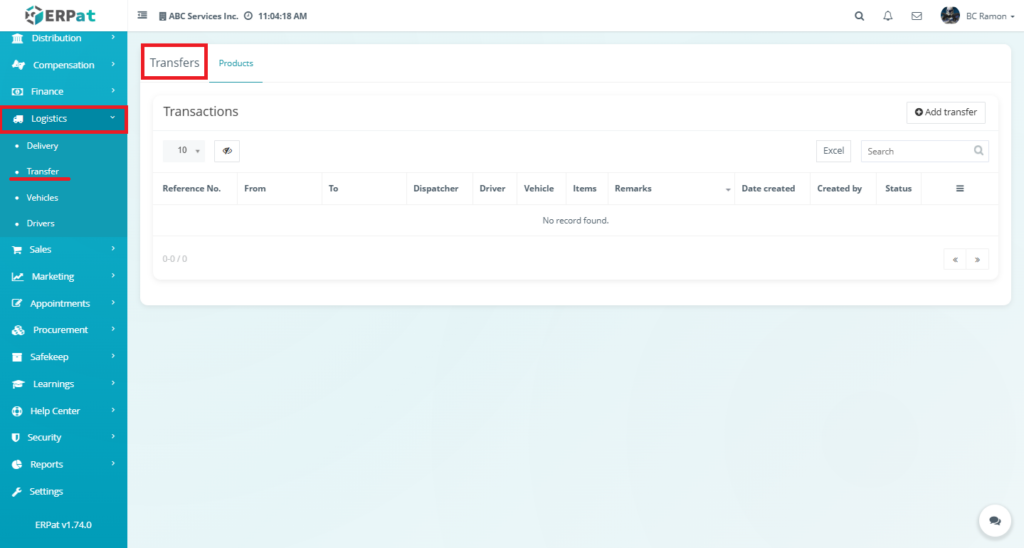Open the BC Ramon user menu
Viewport: 1024px width, 548px height.
[x=977, y=16]
